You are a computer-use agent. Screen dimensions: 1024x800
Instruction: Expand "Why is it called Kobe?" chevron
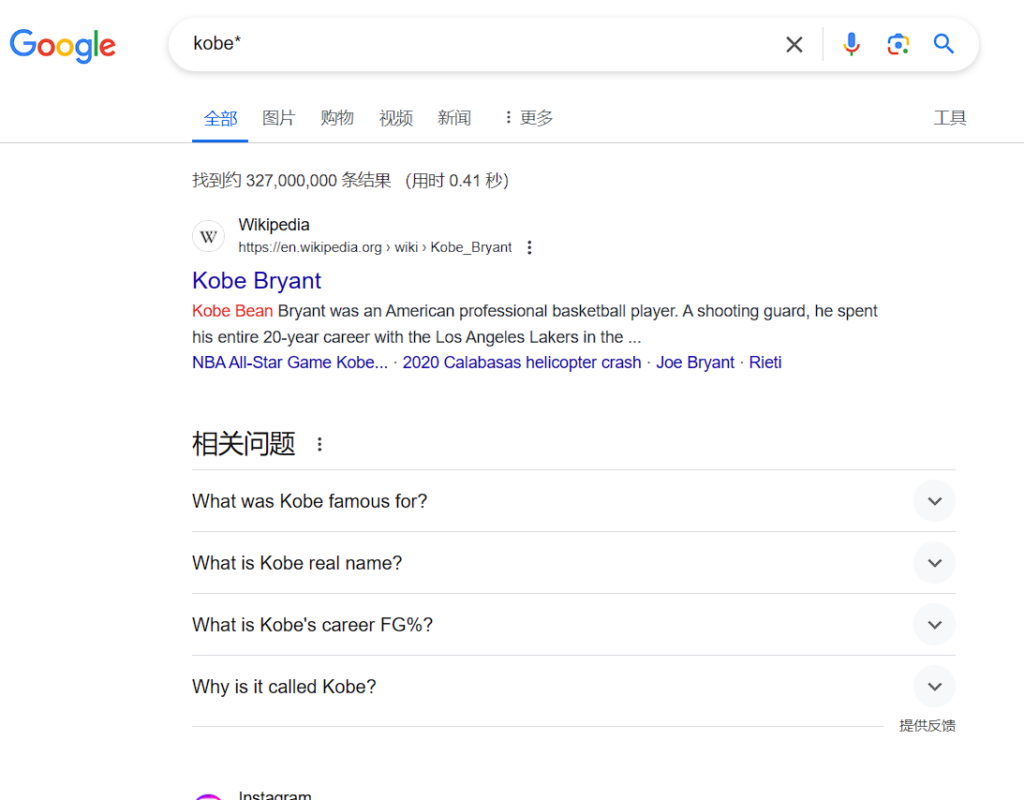point(935,687)
